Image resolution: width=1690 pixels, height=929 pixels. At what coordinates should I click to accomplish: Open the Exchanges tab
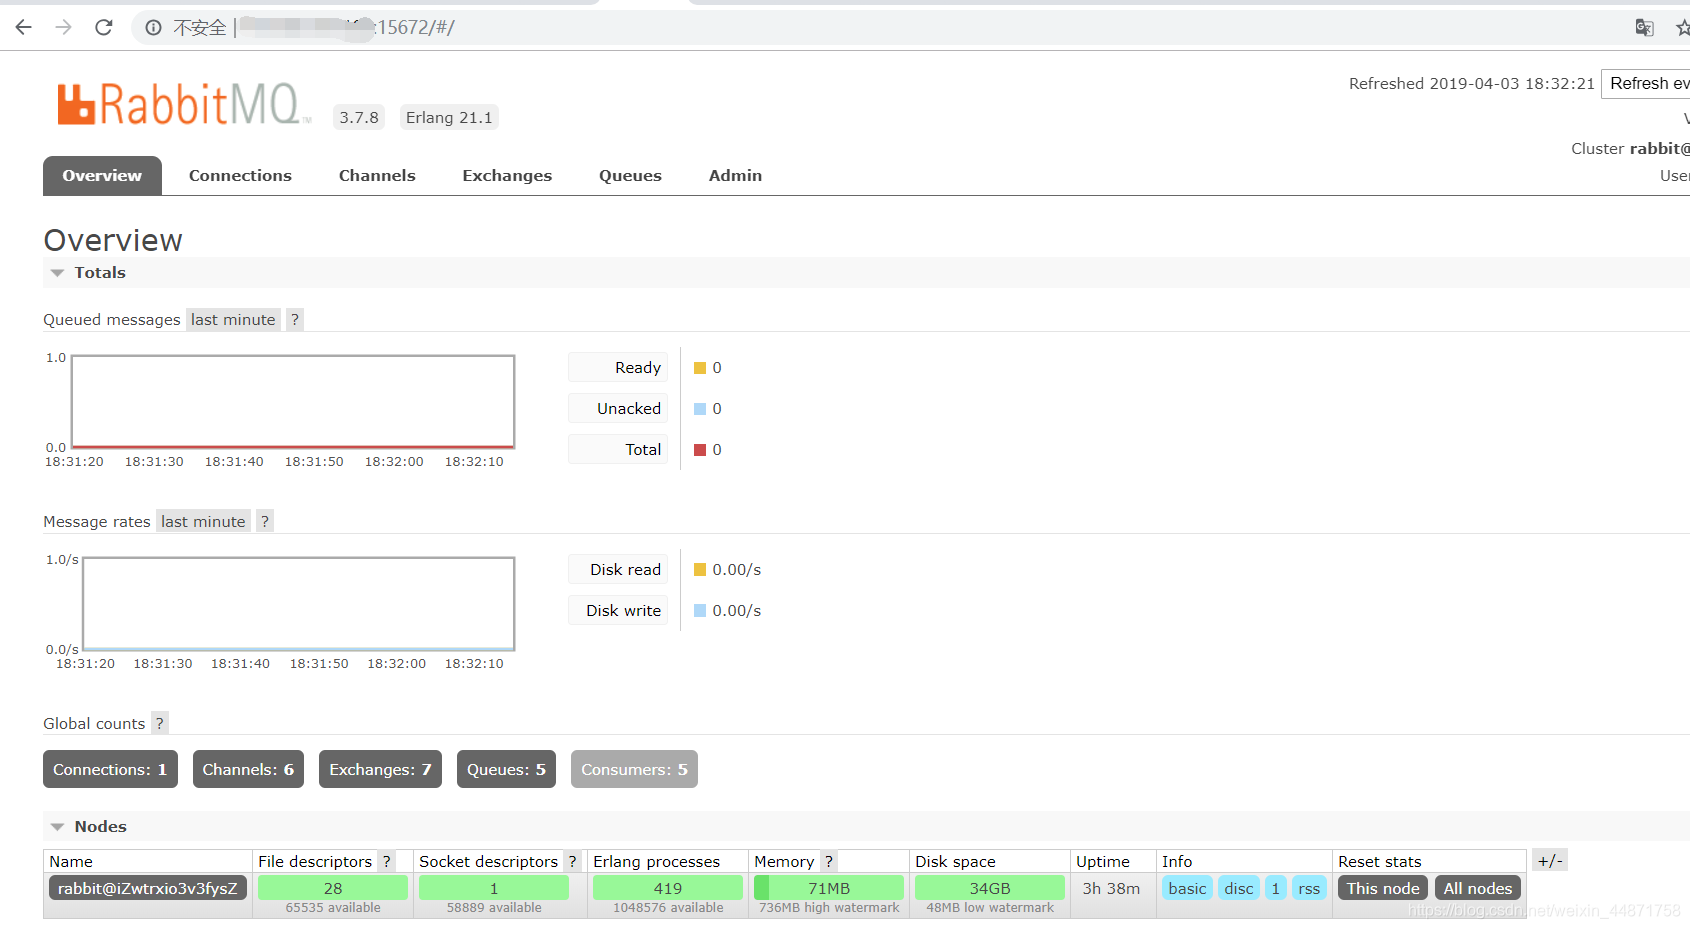(507, 175)
